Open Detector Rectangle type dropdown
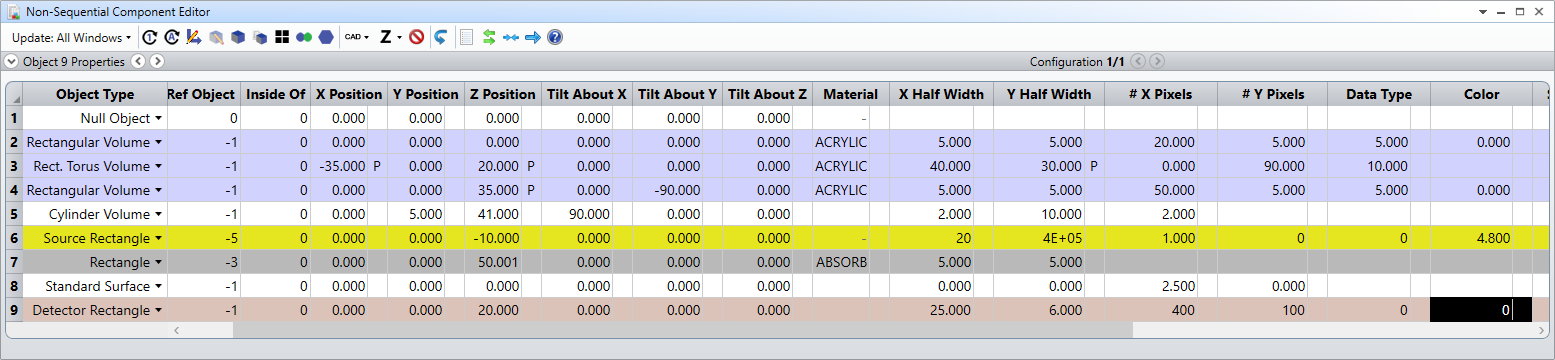This screenshot has height=360, width=1555. tap(158, 310)
